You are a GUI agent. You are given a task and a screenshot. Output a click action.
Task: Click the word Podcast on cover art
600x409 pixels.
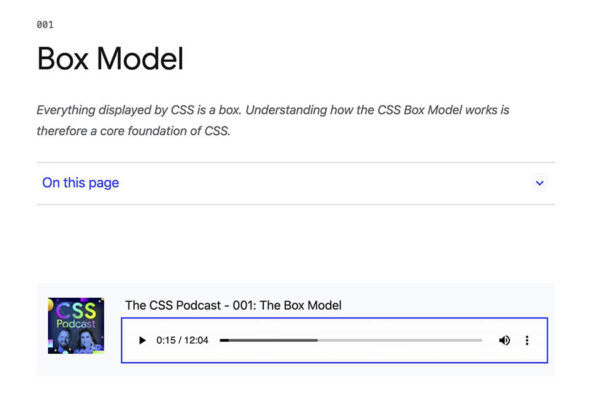77,323
